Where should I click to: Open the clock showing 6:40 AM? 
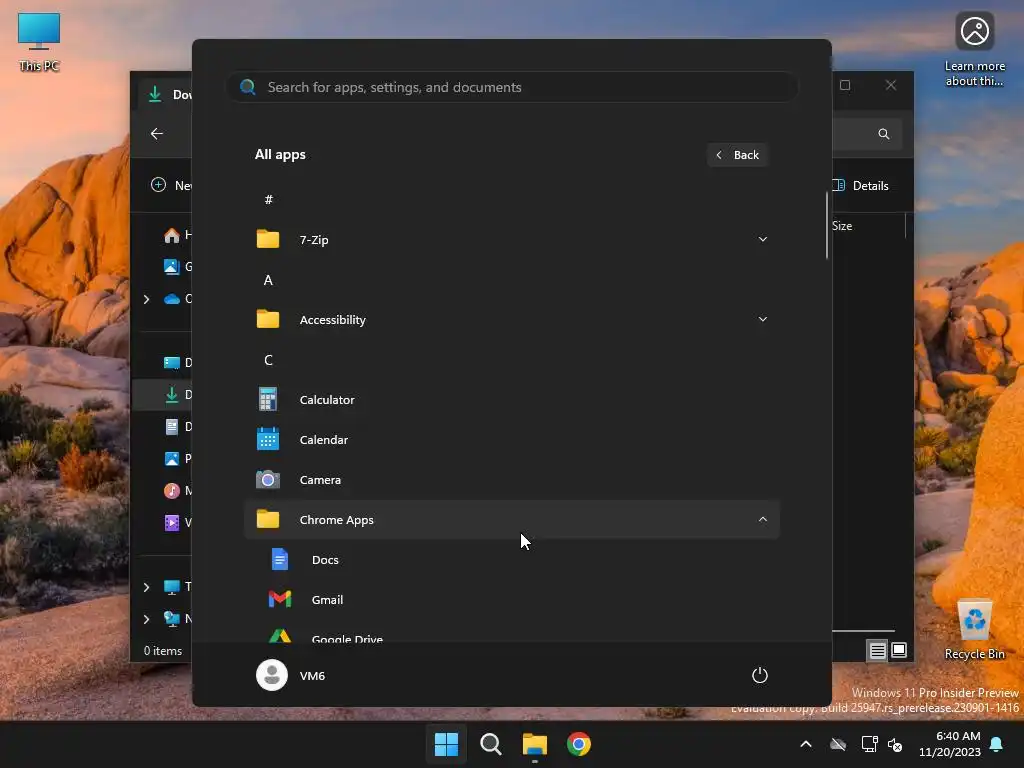click(950, 744)
